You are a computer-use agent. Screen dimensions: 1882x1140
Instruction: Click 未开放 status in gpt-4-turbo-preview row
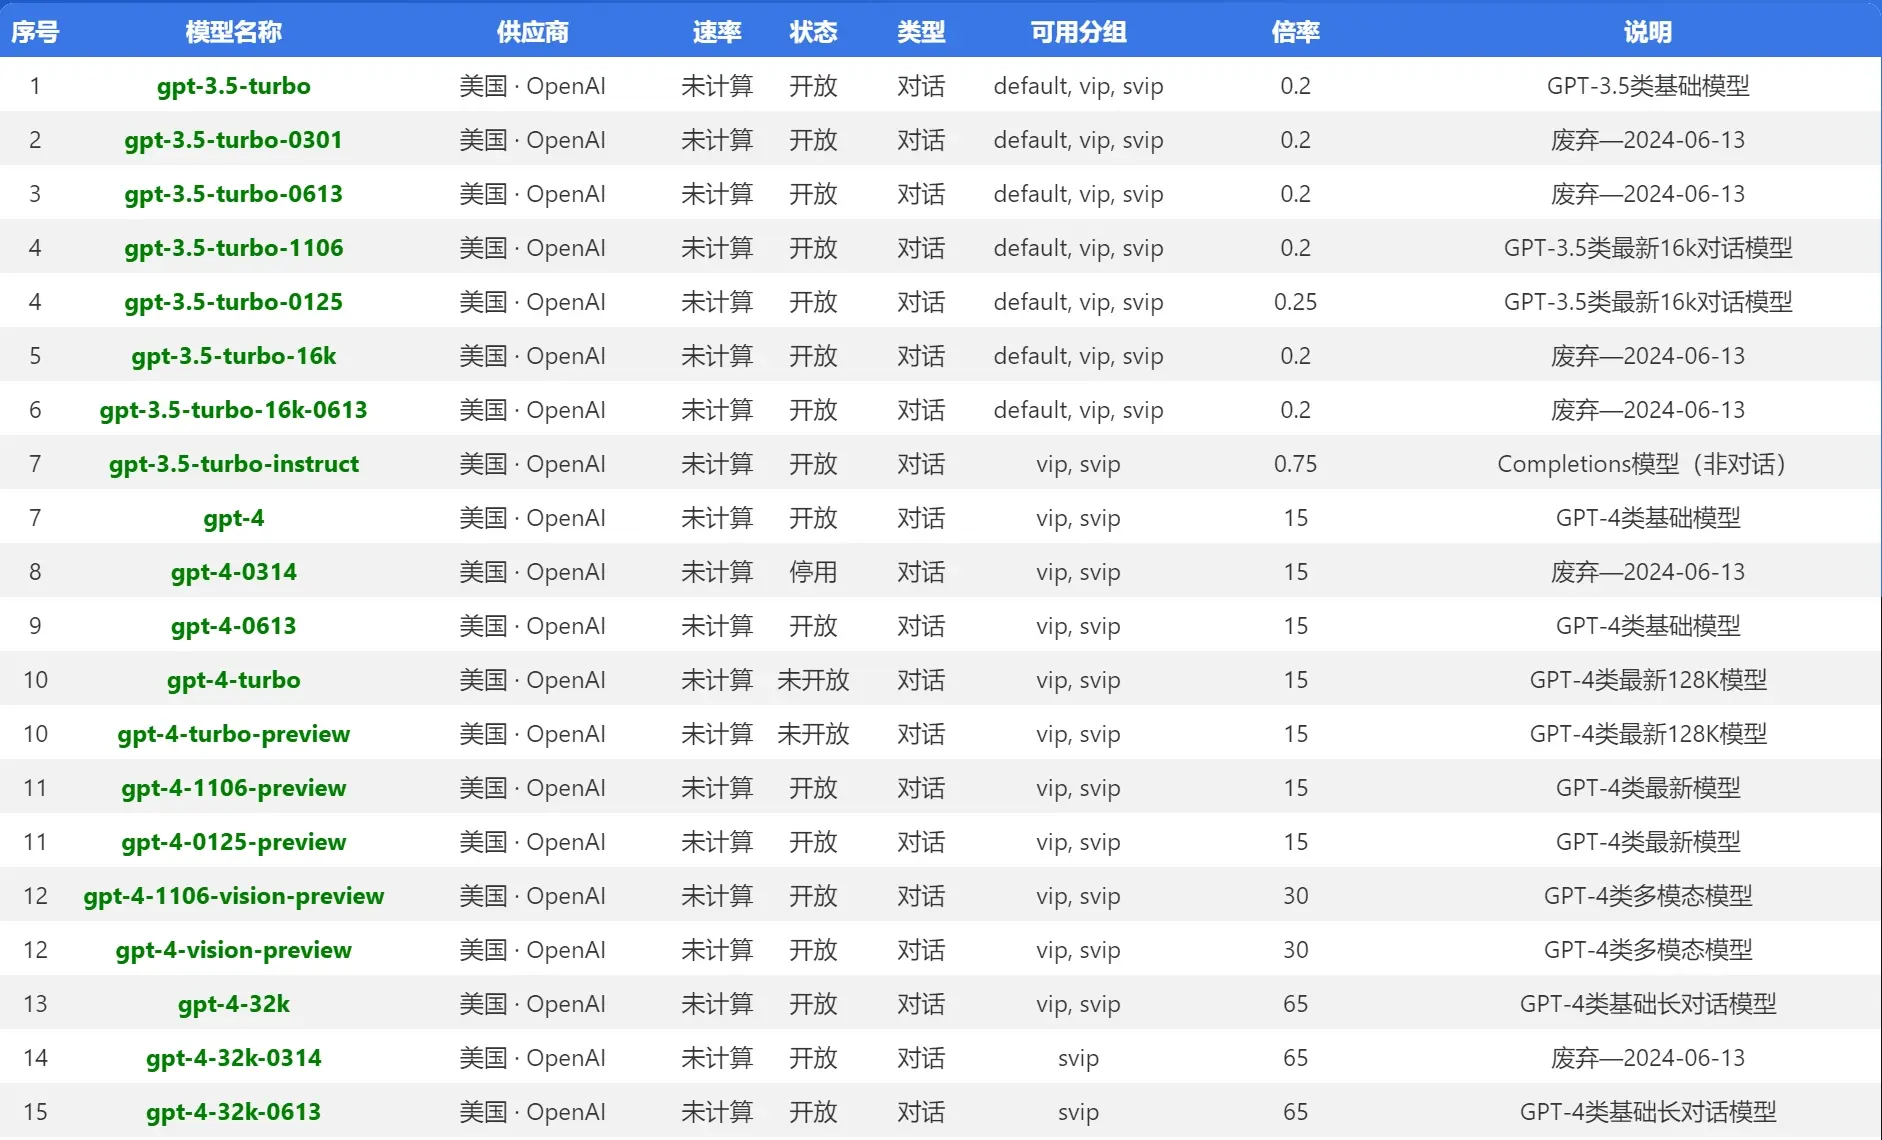813,734
